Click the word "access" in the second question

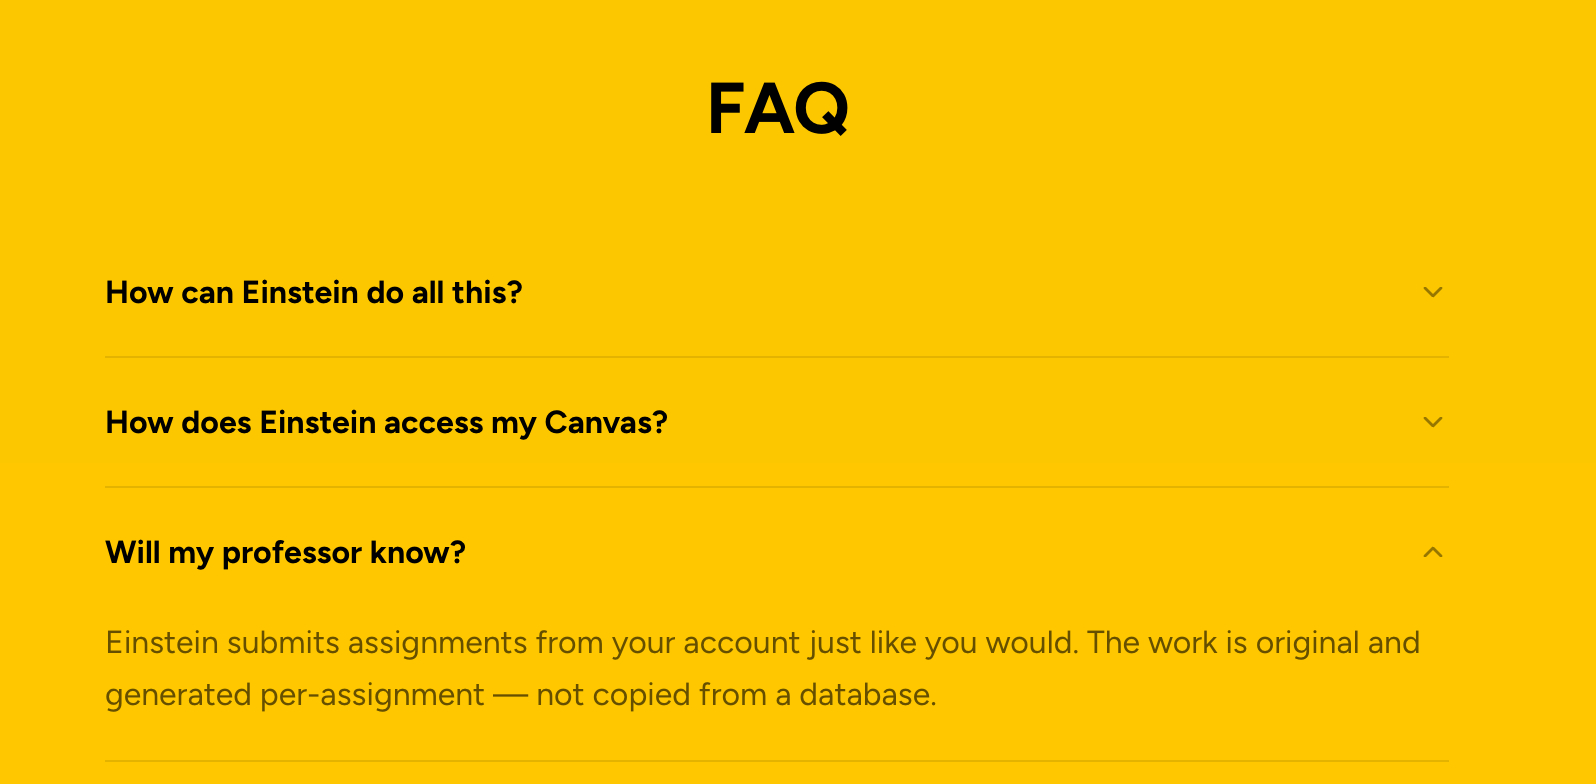[x=433, y=422]
